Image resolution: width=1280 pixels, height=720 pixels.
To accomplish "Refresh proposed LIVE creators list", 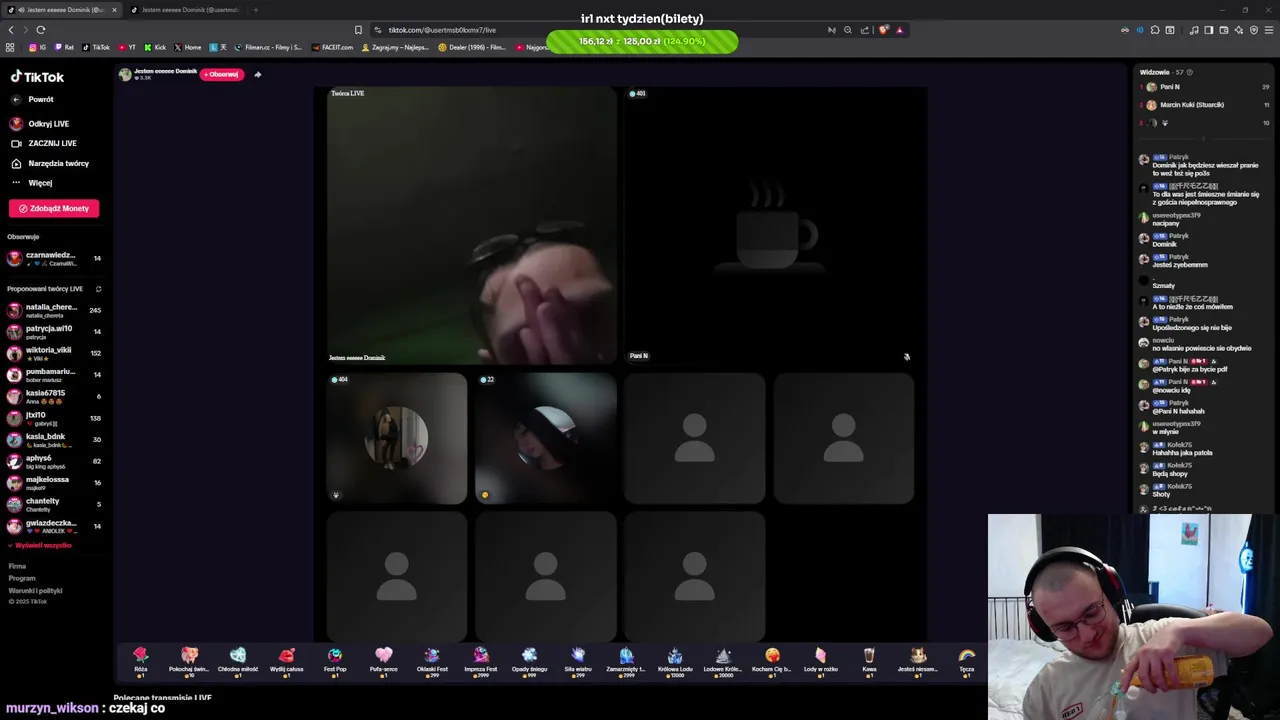I will tap(98, 289).
